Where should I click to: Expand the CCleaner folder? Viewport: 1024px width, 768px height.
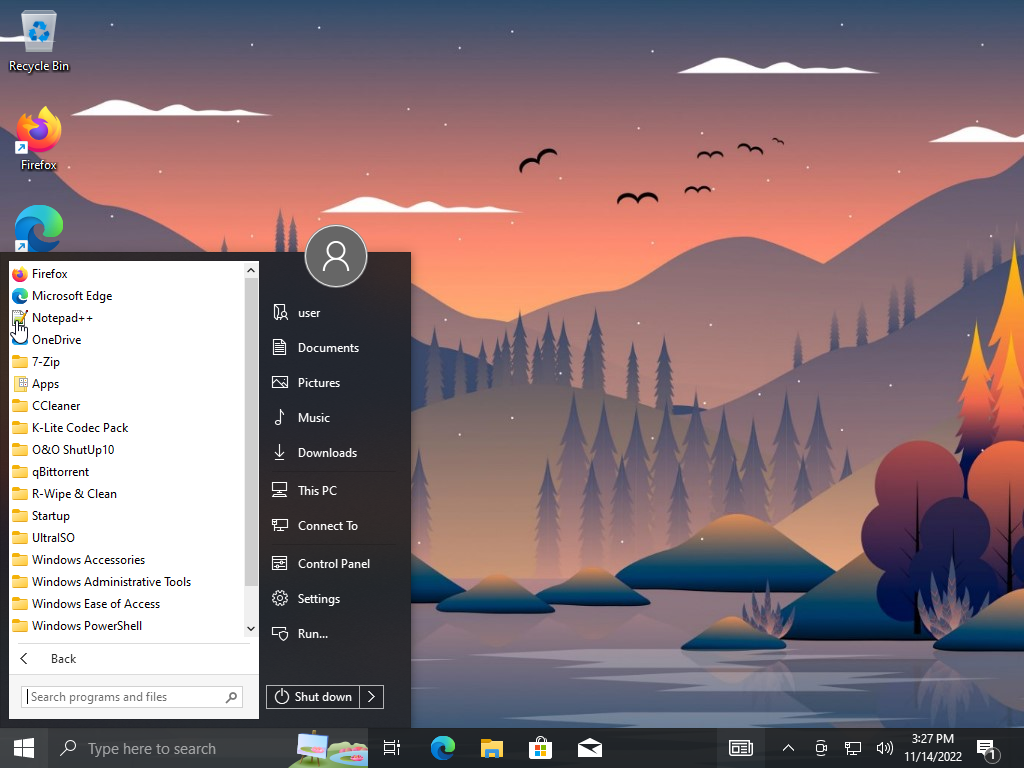click(127, 406)
